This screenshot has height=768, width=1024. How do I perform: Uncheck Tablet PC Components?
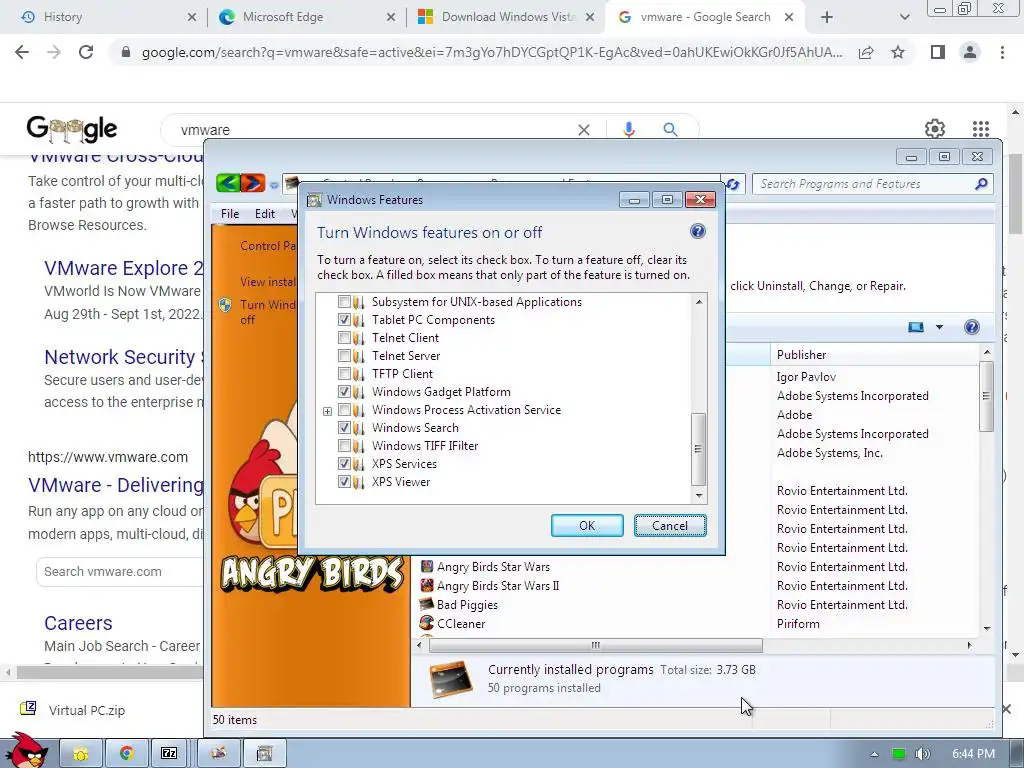[344, 320]
